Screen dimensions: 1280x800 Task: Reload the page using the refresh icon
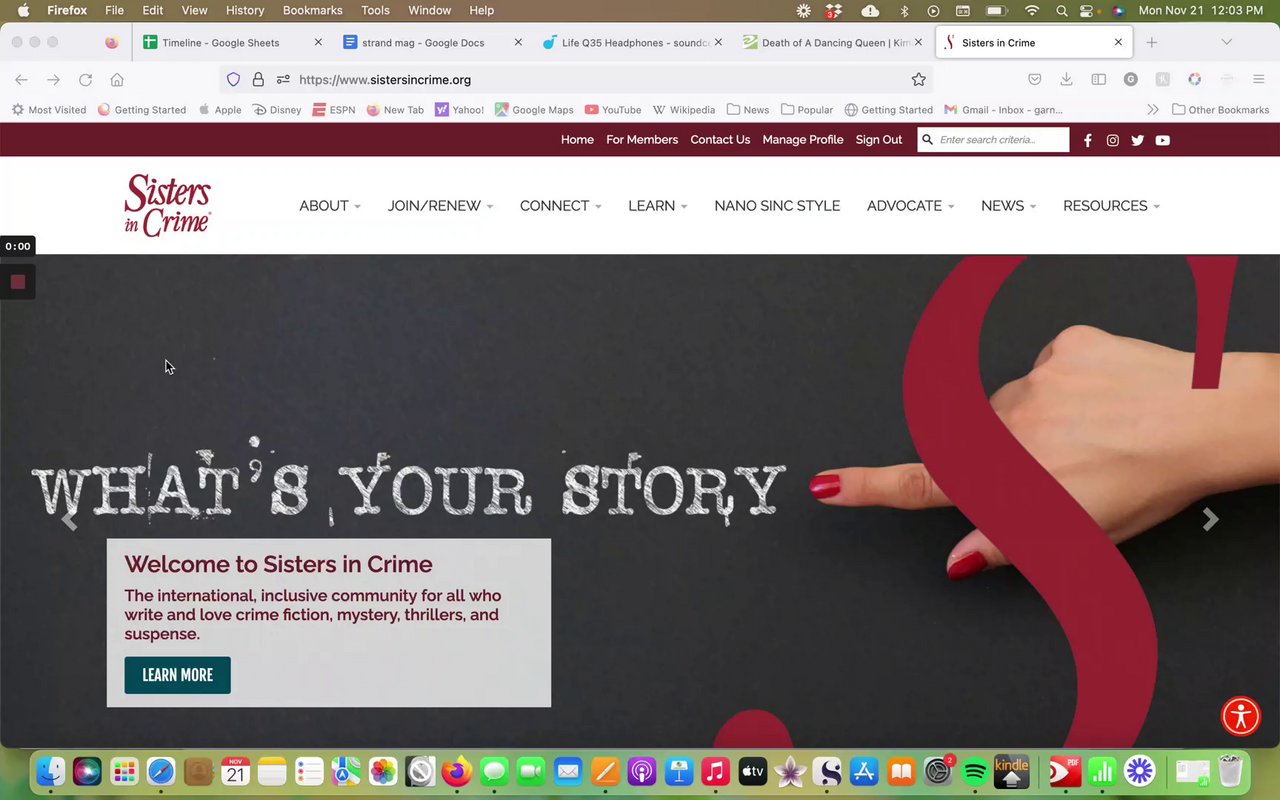(x=85, y=80)
